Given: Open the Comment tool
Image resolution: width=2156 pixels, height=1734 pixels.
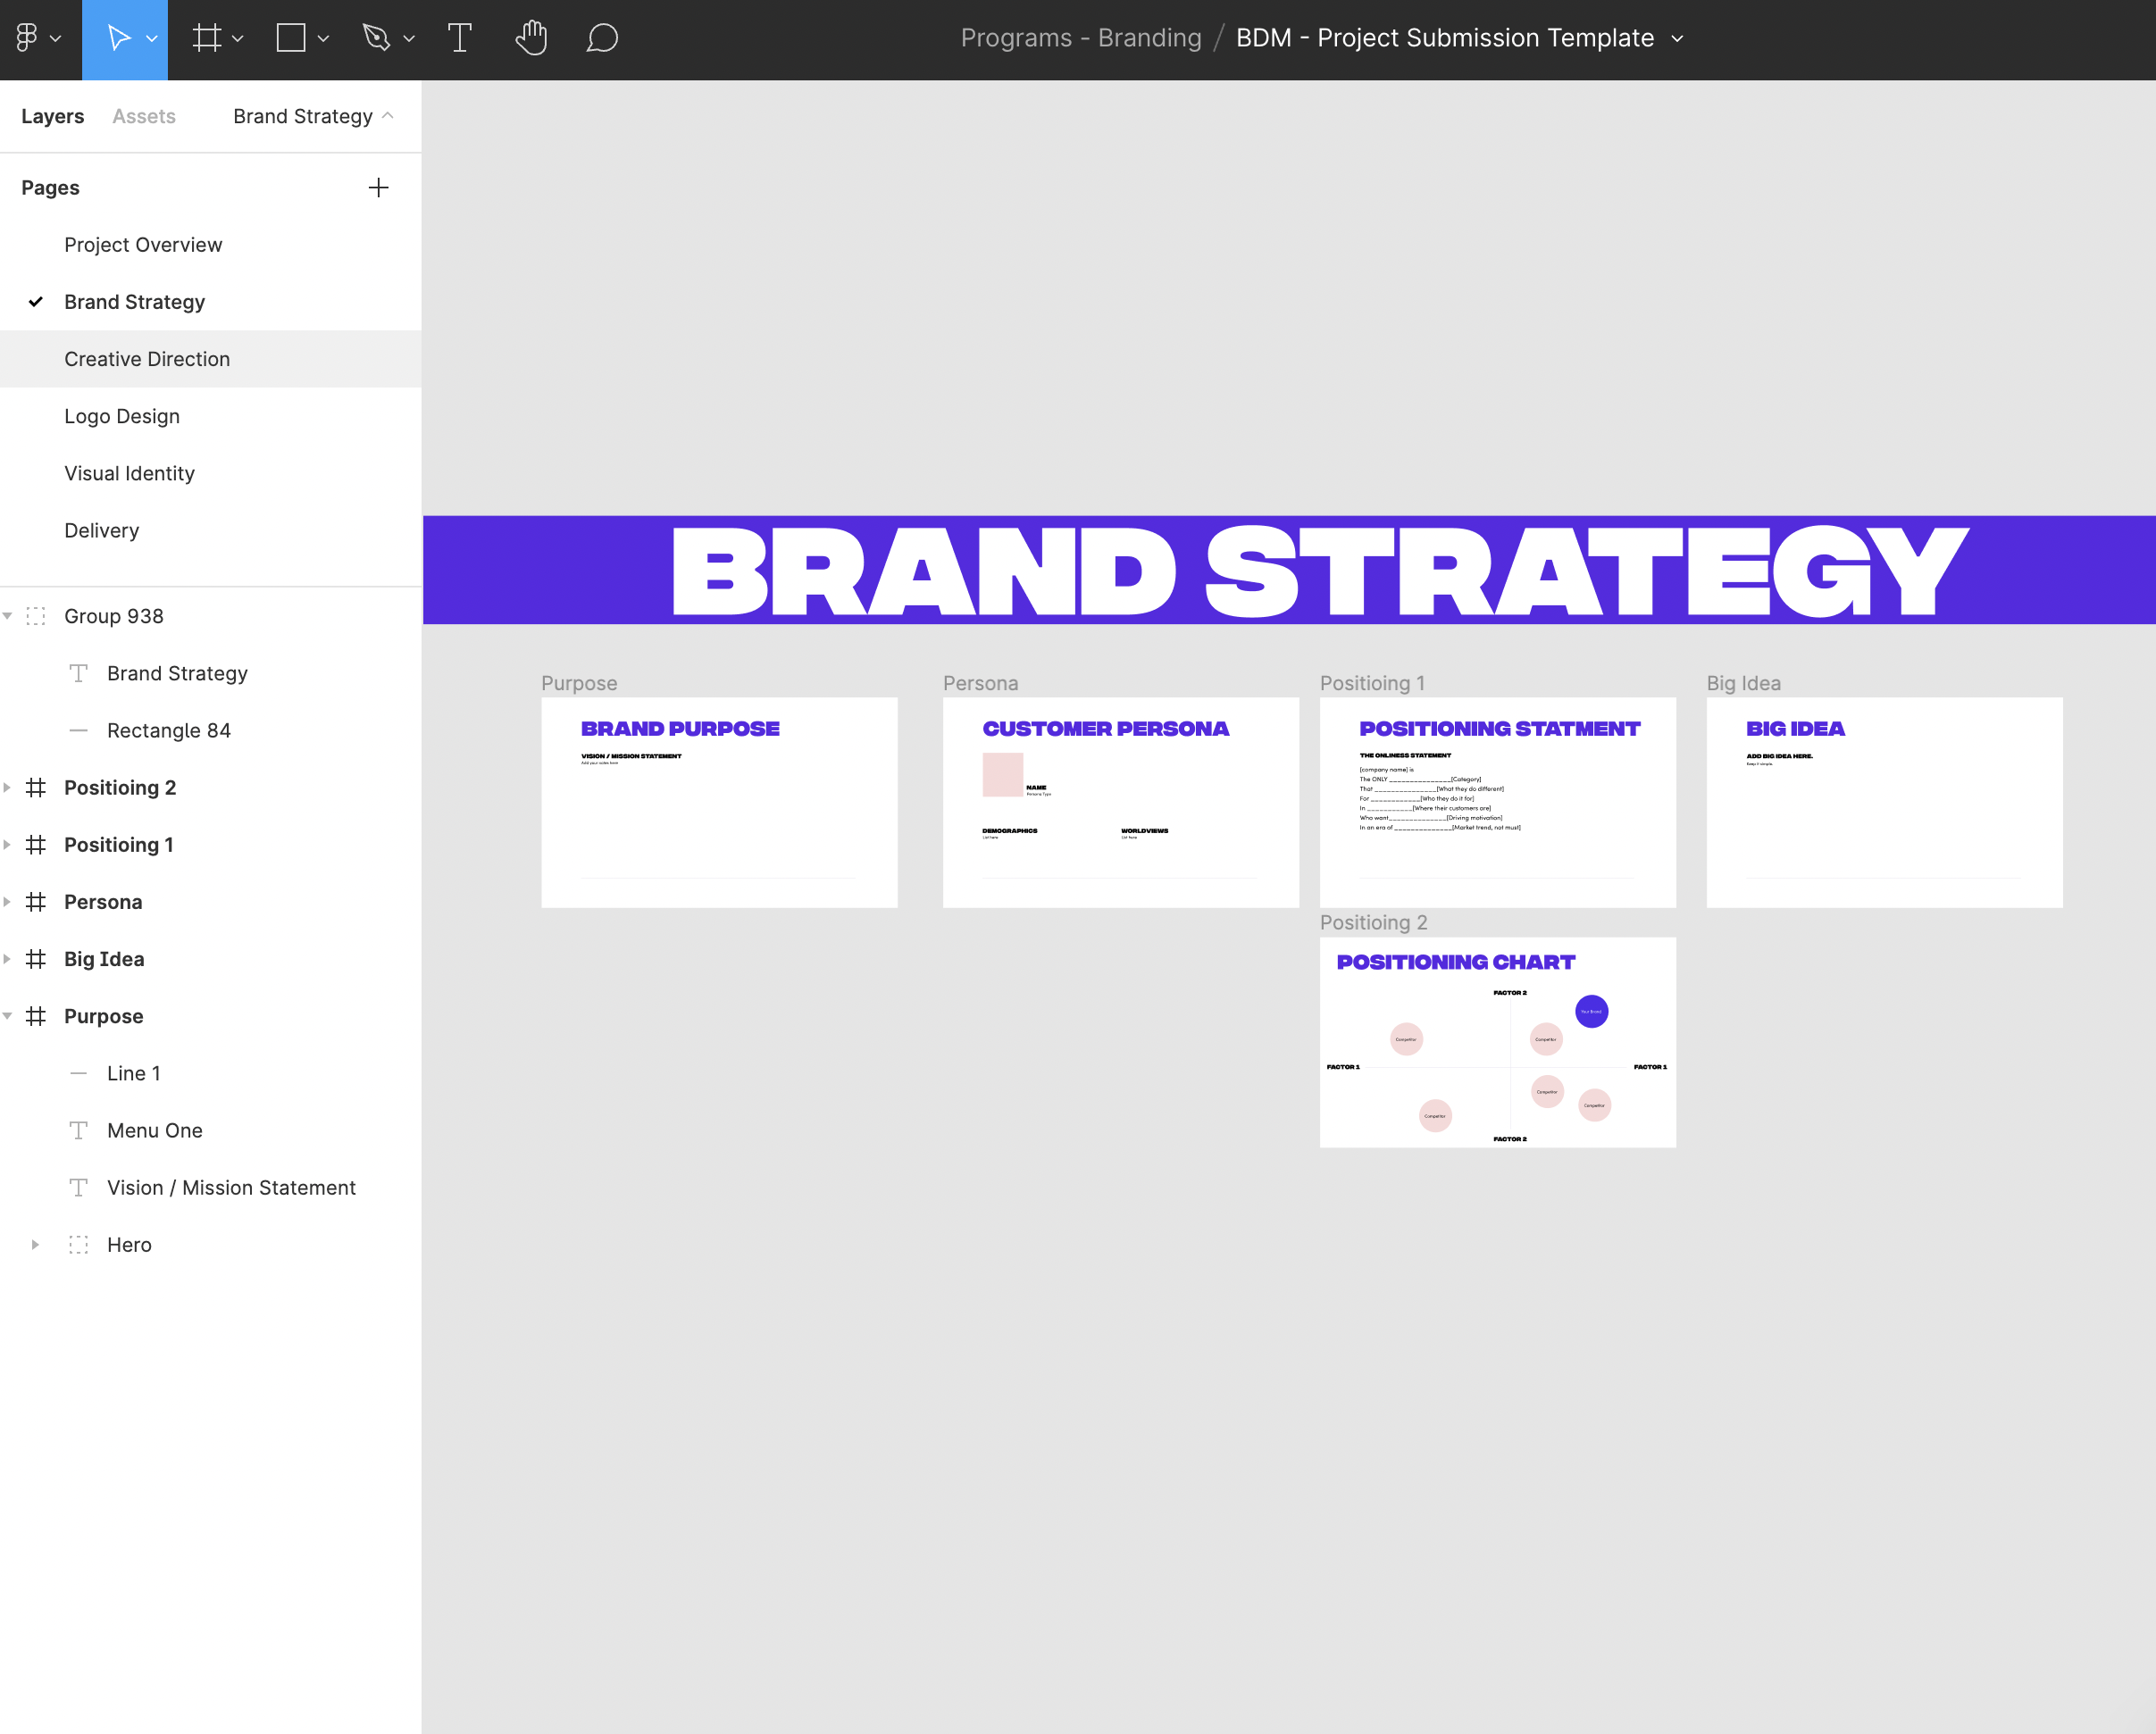Looking at the screenshot, I should [x=602, y=39].
